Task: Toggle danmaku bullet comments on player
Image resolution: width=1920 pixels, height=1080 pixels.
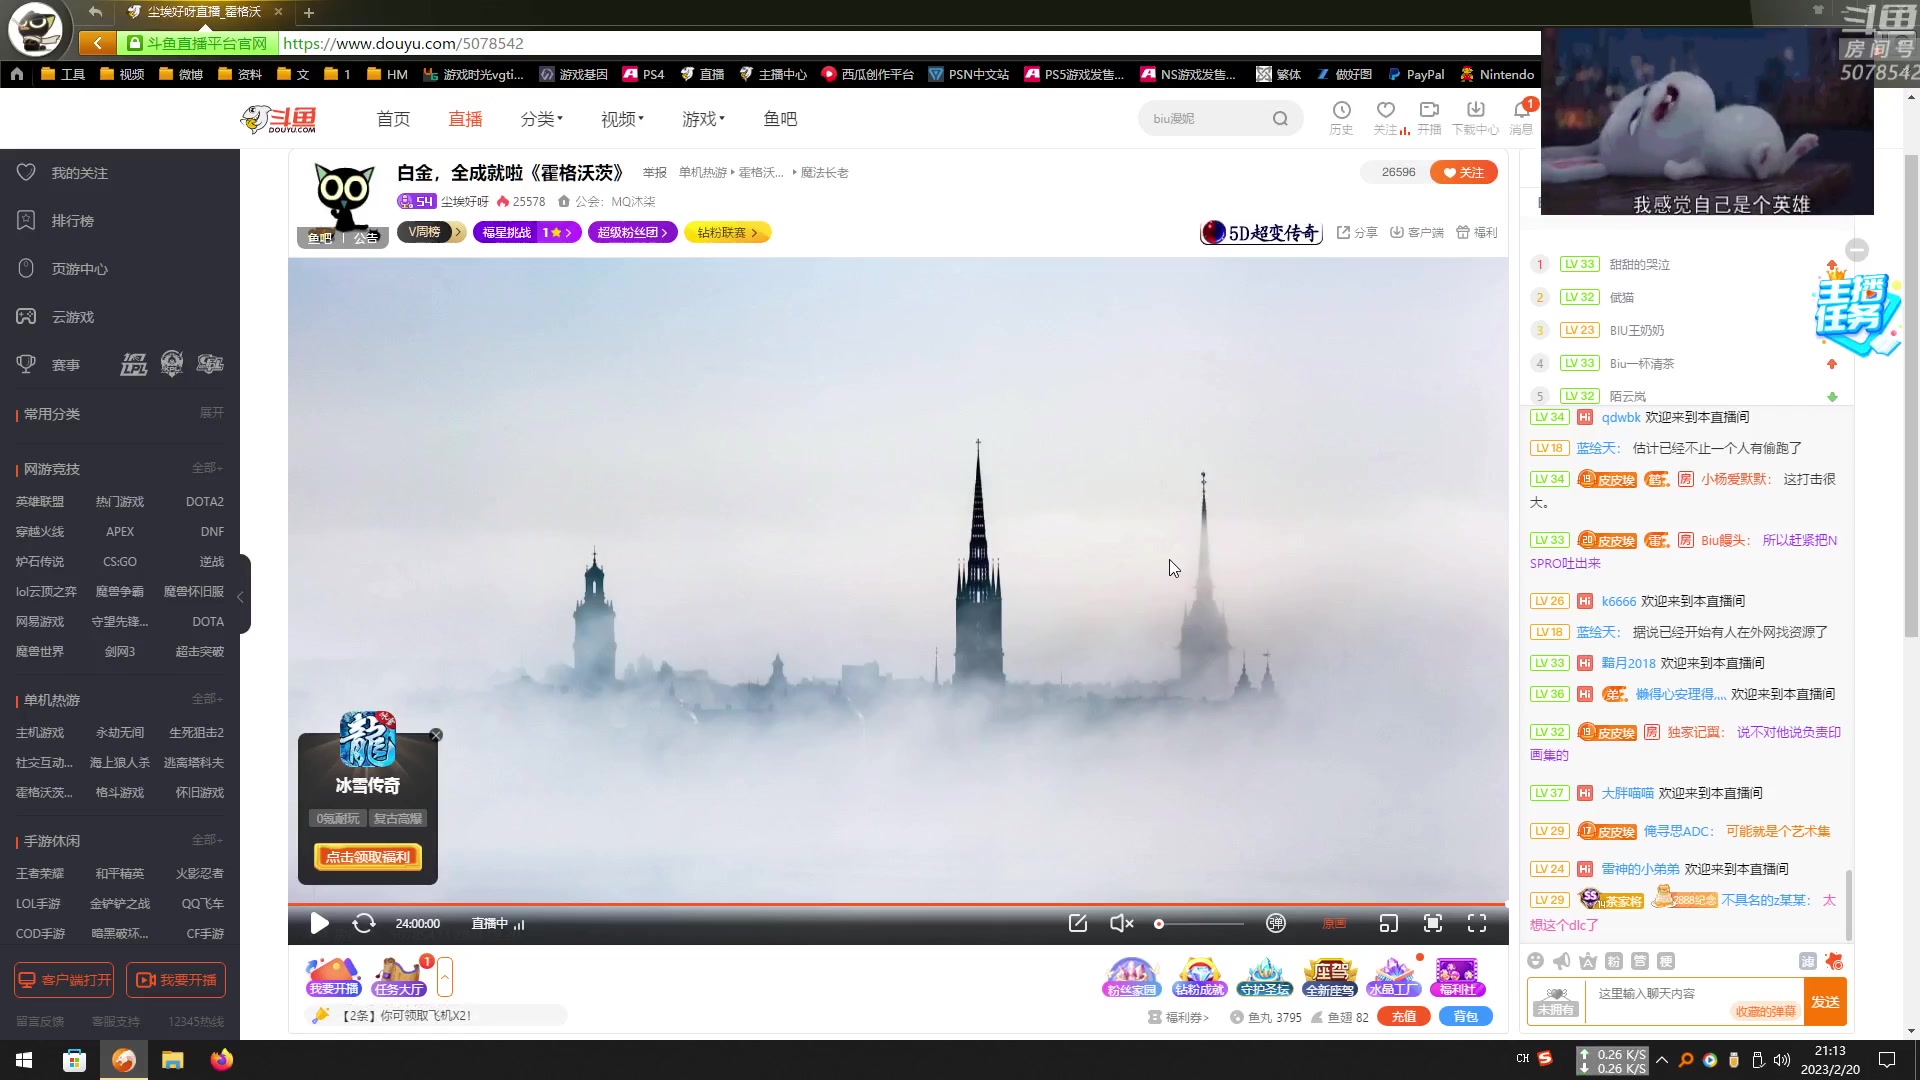Action: click(x=1276, y=924)
